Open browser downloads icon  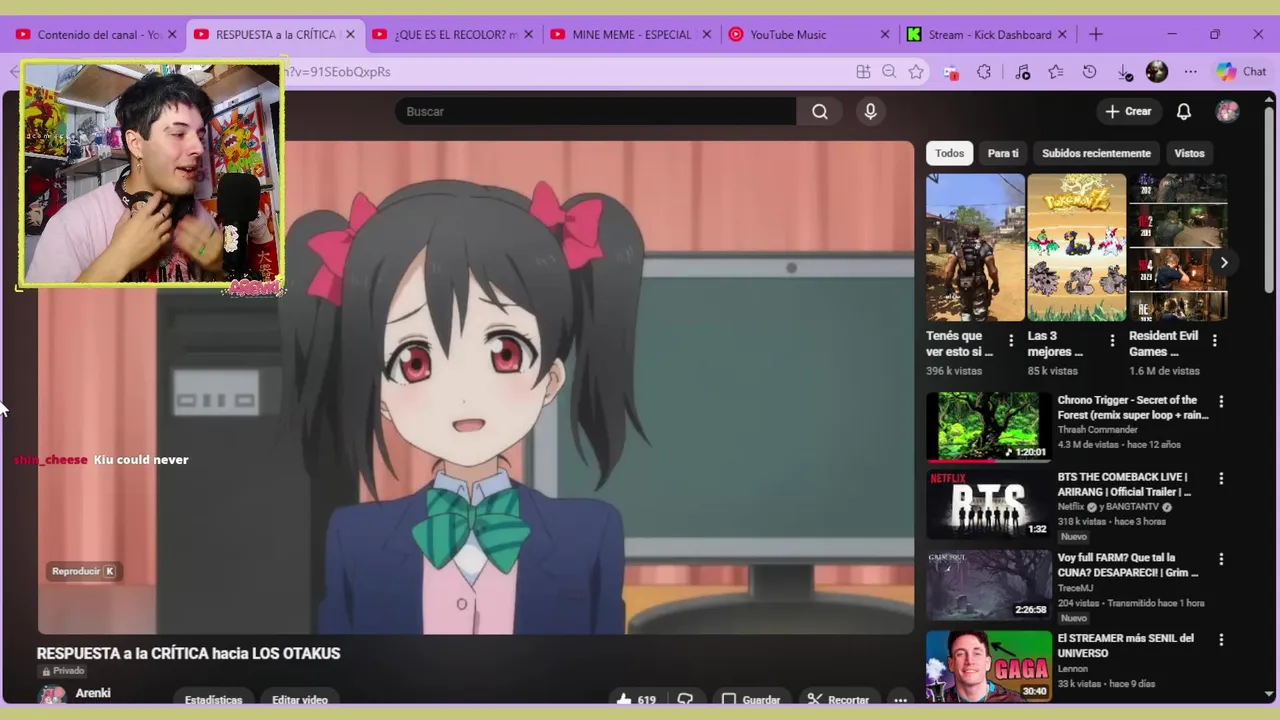(x=1124, y=72)
